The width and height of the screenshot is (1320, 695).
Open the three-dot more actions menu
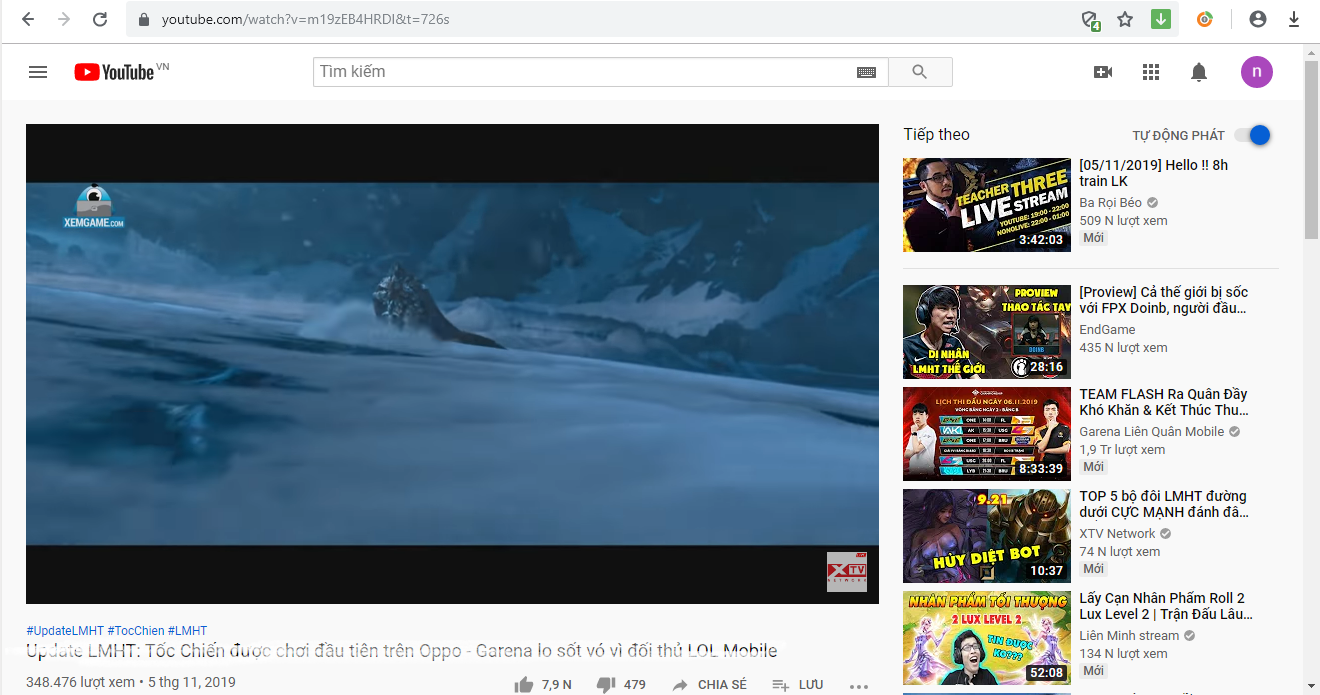click(x=859, y=686)
